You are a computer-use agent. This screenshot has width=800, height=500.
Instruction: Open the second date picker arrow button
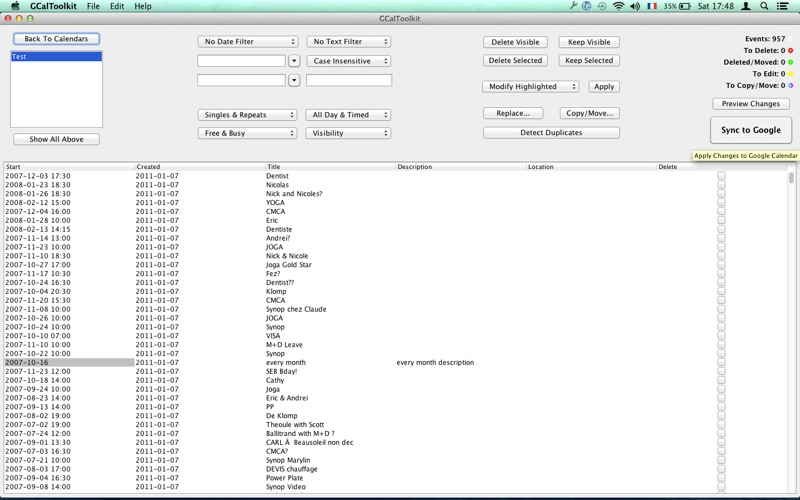(294, 81)
